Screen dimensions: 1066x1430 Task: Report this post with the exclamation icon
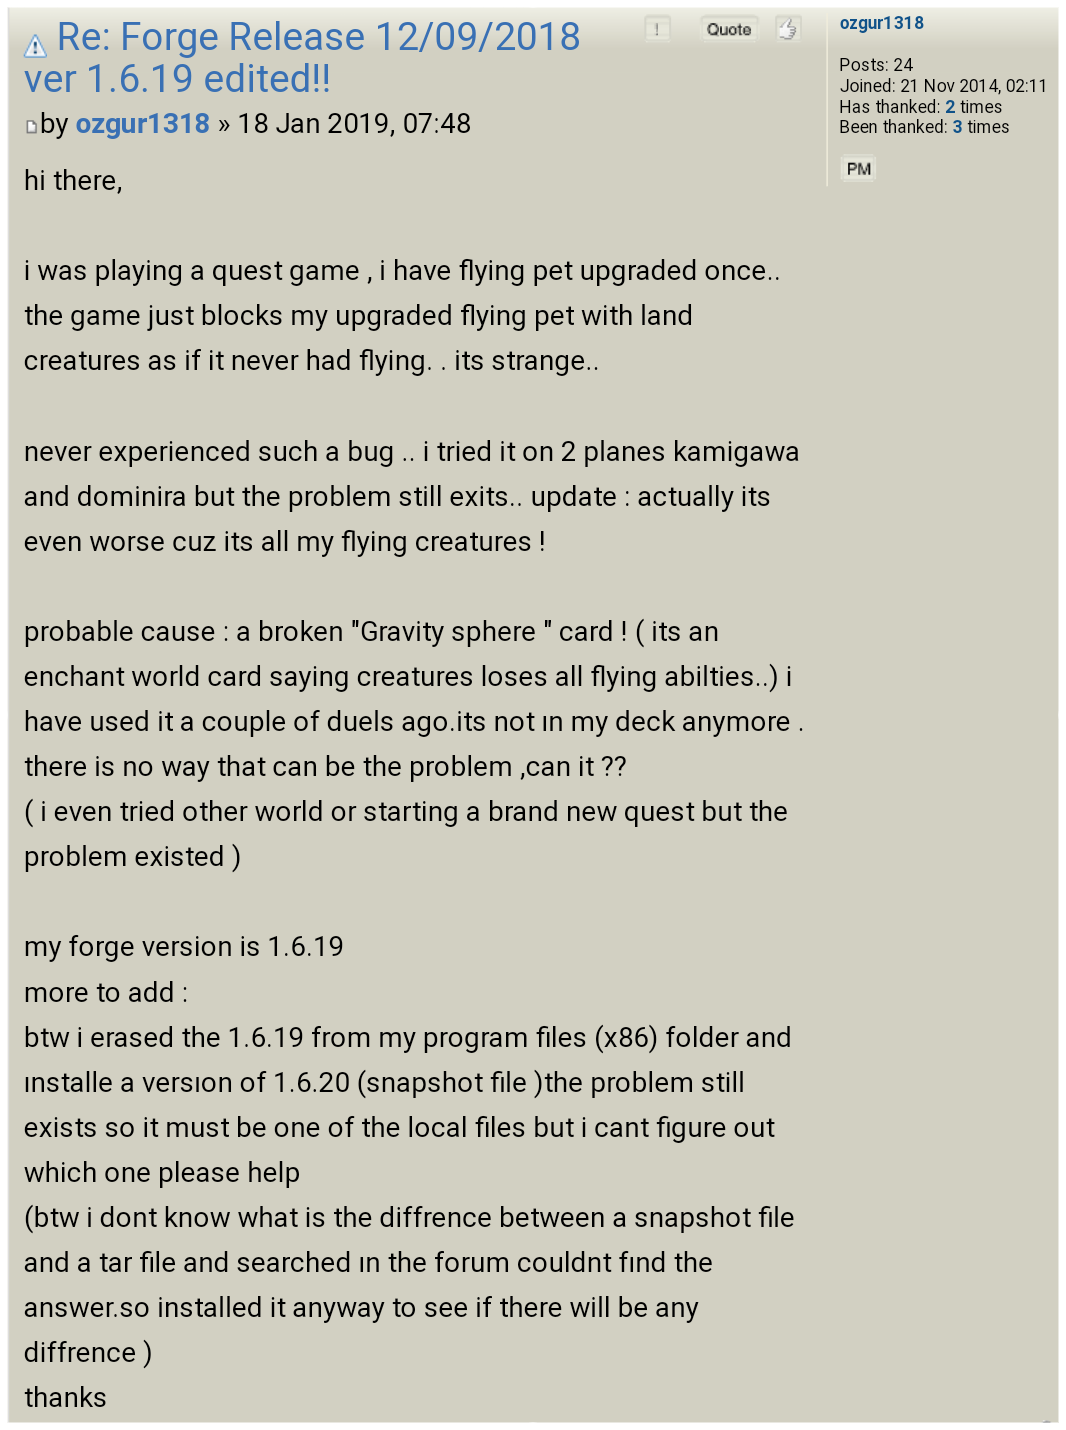pos(657,29)
